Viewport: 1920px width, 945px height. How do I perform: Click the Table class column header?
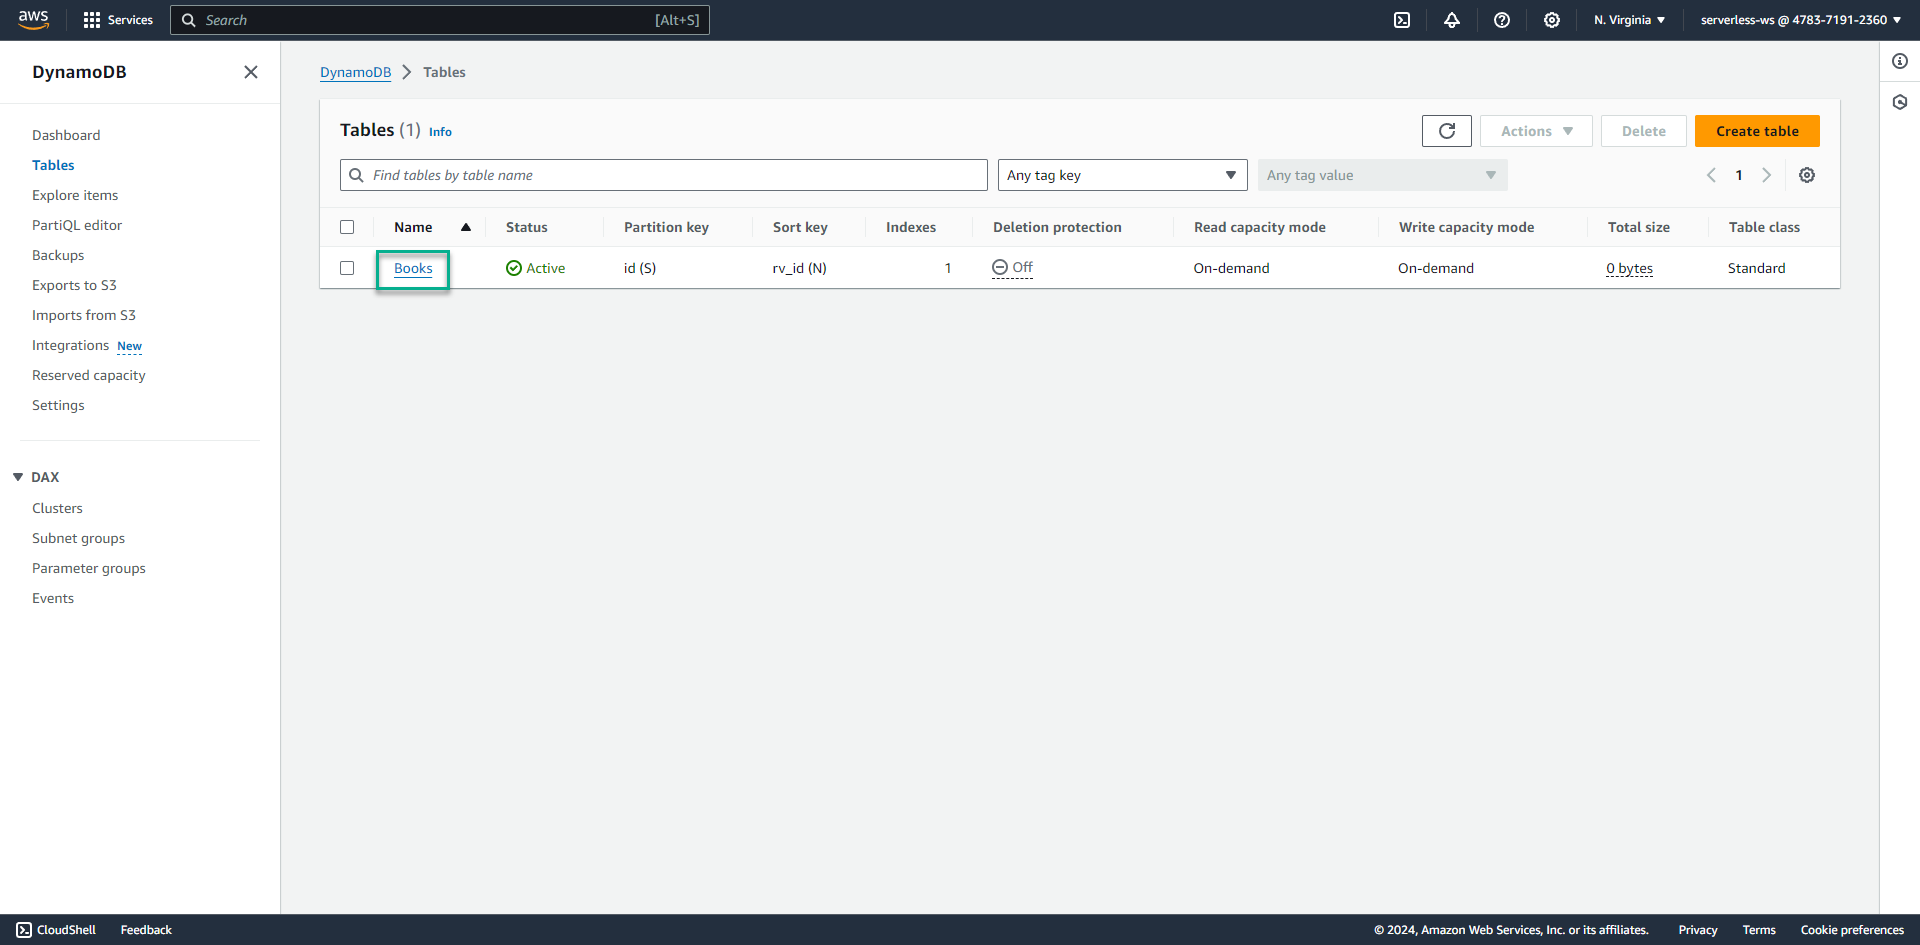(1764, 227)
